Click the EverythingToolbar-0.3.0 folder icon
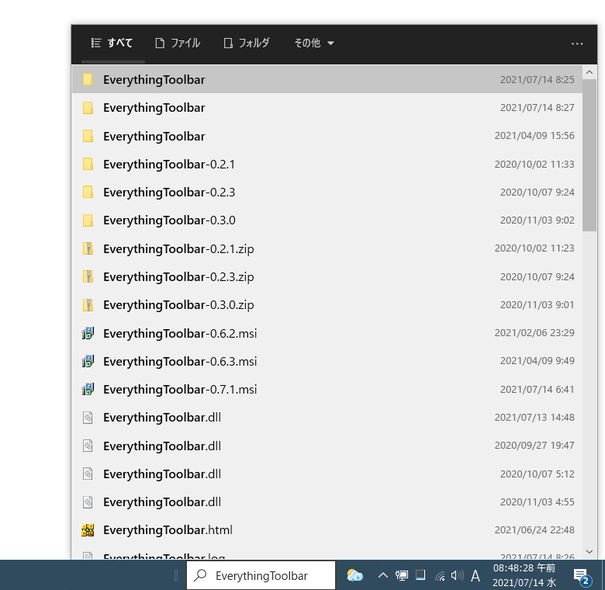This screenshot has height=590, width=605. pyautogui.click(x=88, y=220)
